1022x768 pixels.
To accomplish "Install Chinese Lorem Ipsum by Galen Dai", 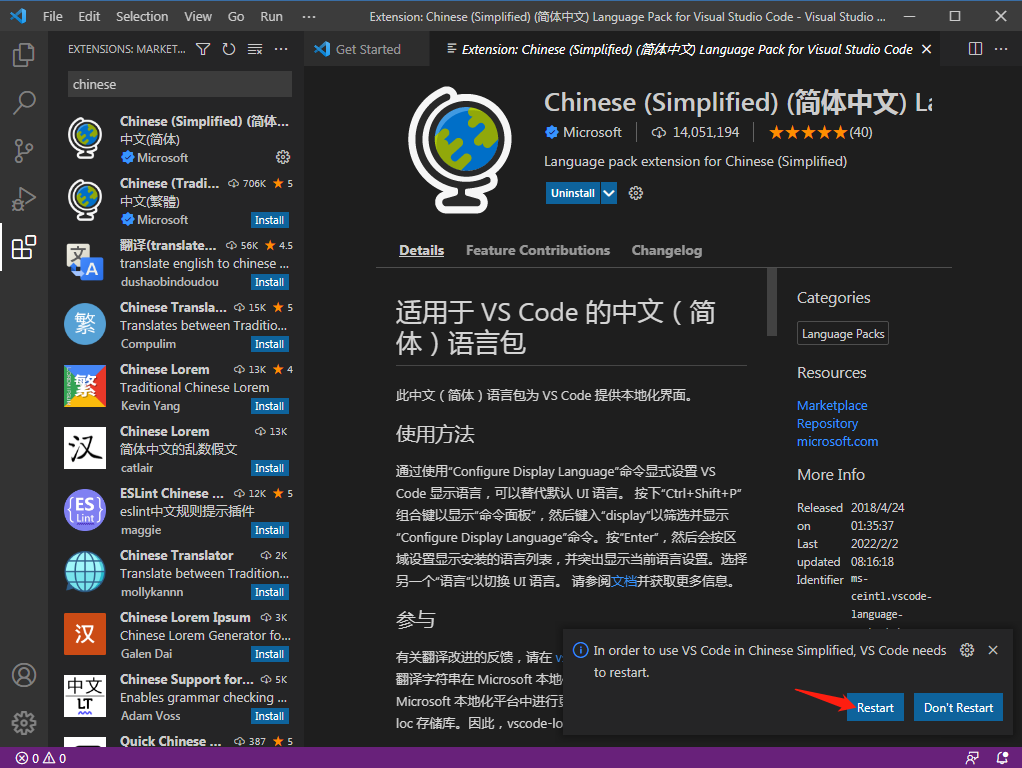I will pyautogui.click(x=270, y=654).
